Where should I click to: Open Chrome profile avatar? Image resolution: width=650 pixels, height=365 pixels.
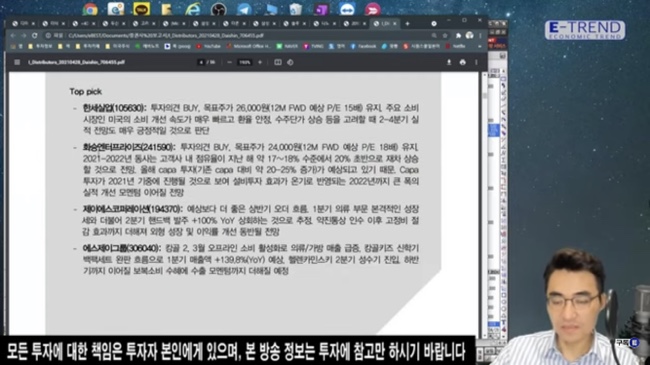[x=469, y=36]
